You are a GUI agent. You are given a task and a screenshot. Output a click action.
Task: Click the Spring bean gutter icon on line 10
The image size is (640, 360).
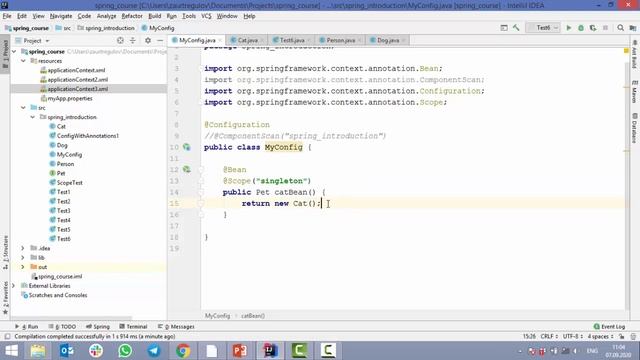pyautogui.click(x=187, y=147)
